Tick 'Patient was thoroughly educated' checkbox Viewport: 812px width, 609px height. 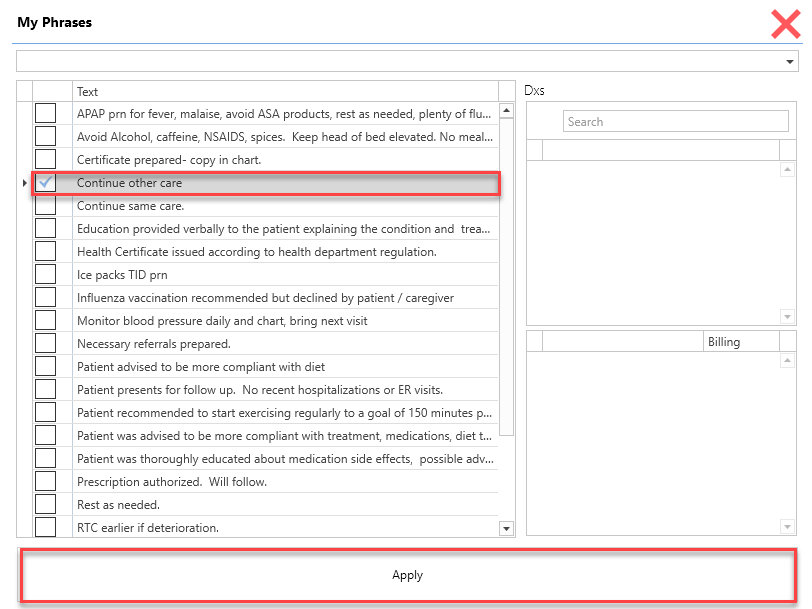[x=46, y=458]
